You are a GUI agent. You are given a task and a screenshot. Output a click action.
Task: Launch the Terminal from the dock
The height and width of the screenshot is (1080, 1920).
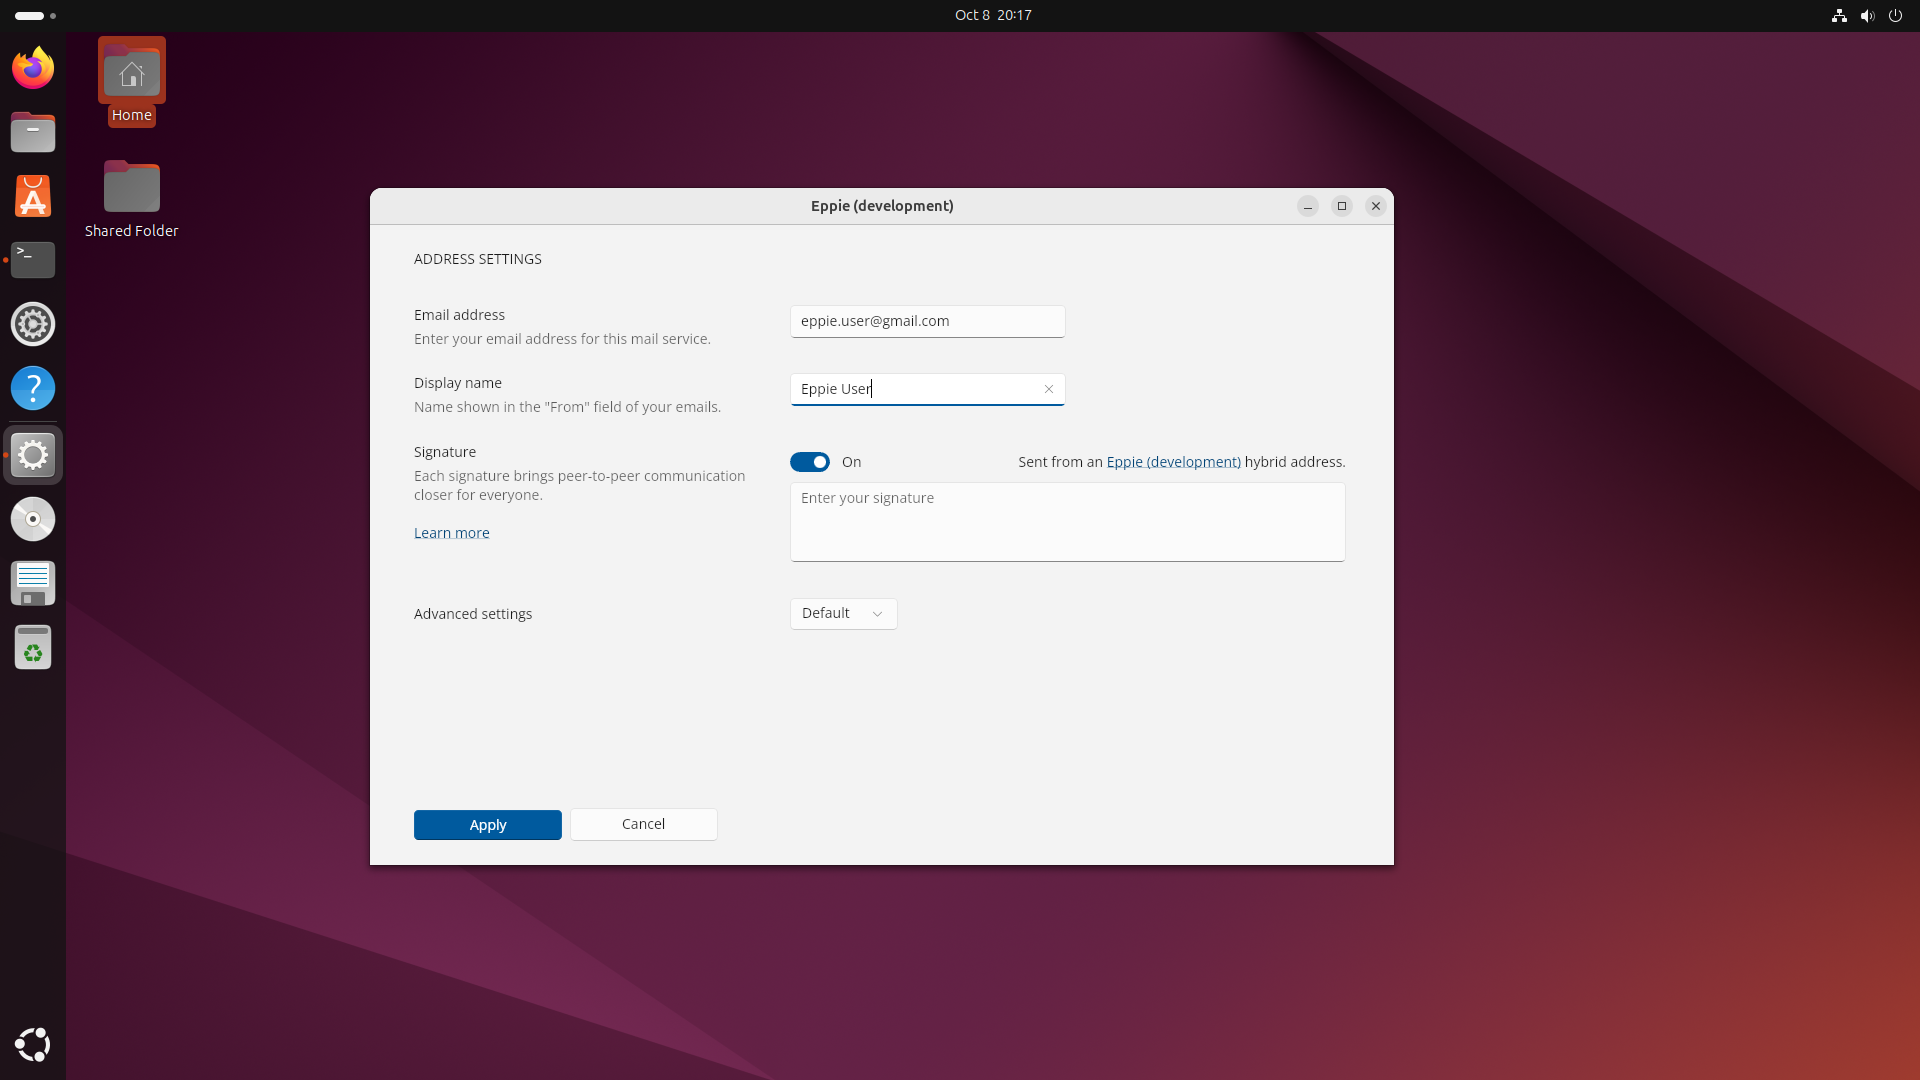(x=33, y=260)
